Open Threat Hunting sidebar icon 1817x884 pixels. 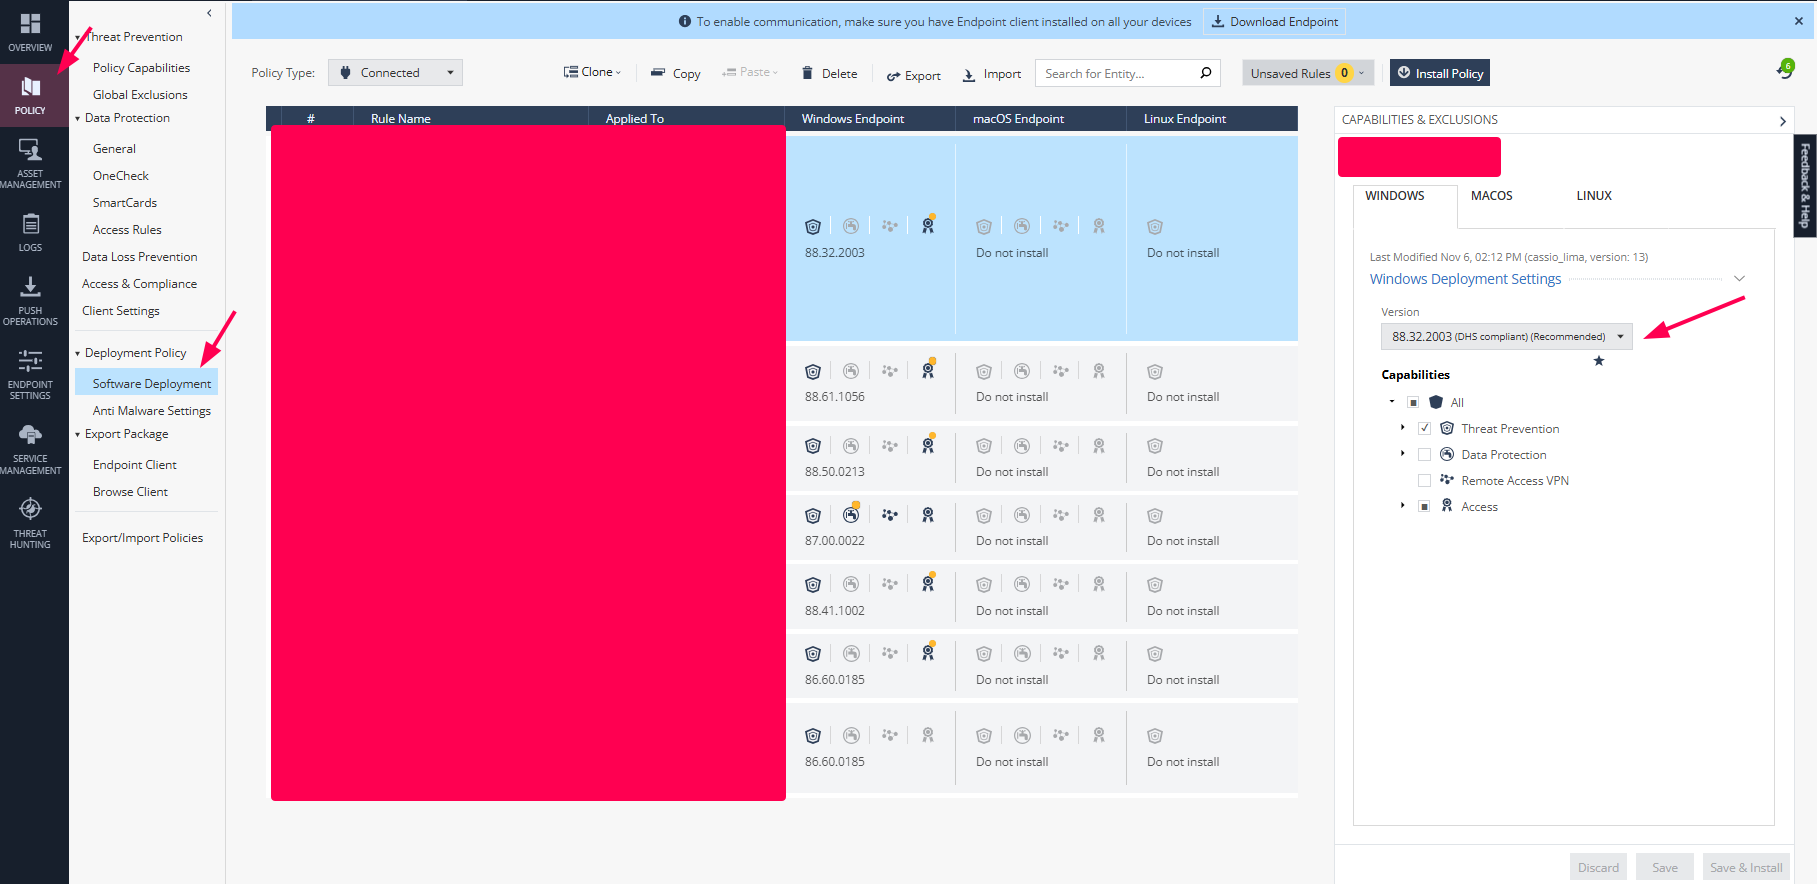(x=30, y=509)
